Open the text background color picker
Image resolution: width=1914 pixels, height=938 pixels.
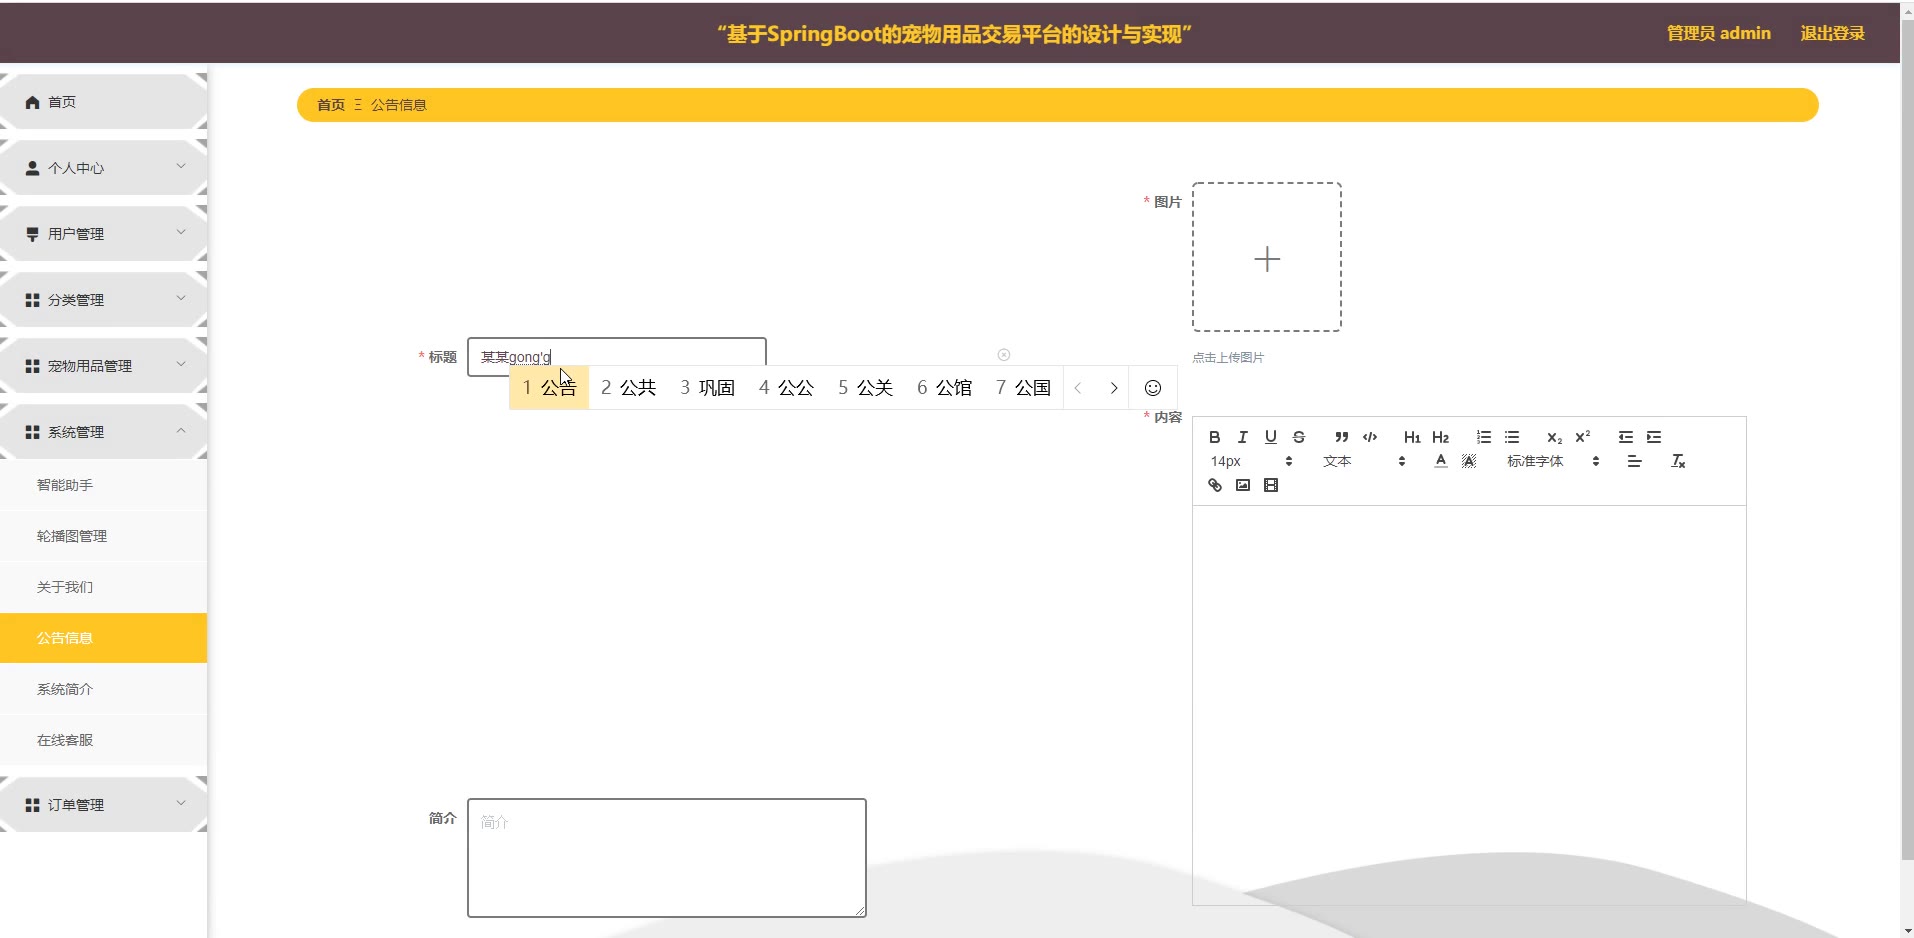[1468, 461]
